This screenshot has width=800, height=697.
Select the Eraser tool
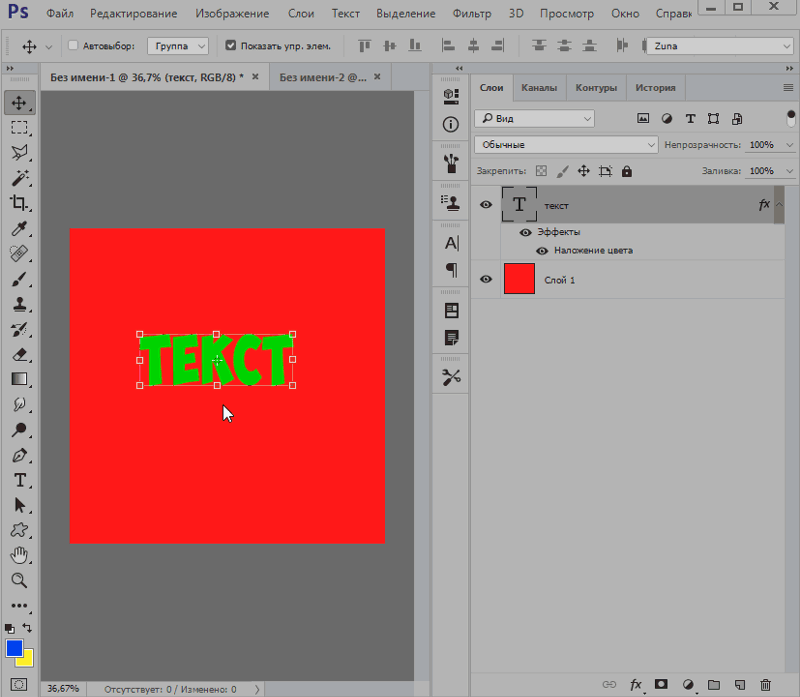coord(19,354)
